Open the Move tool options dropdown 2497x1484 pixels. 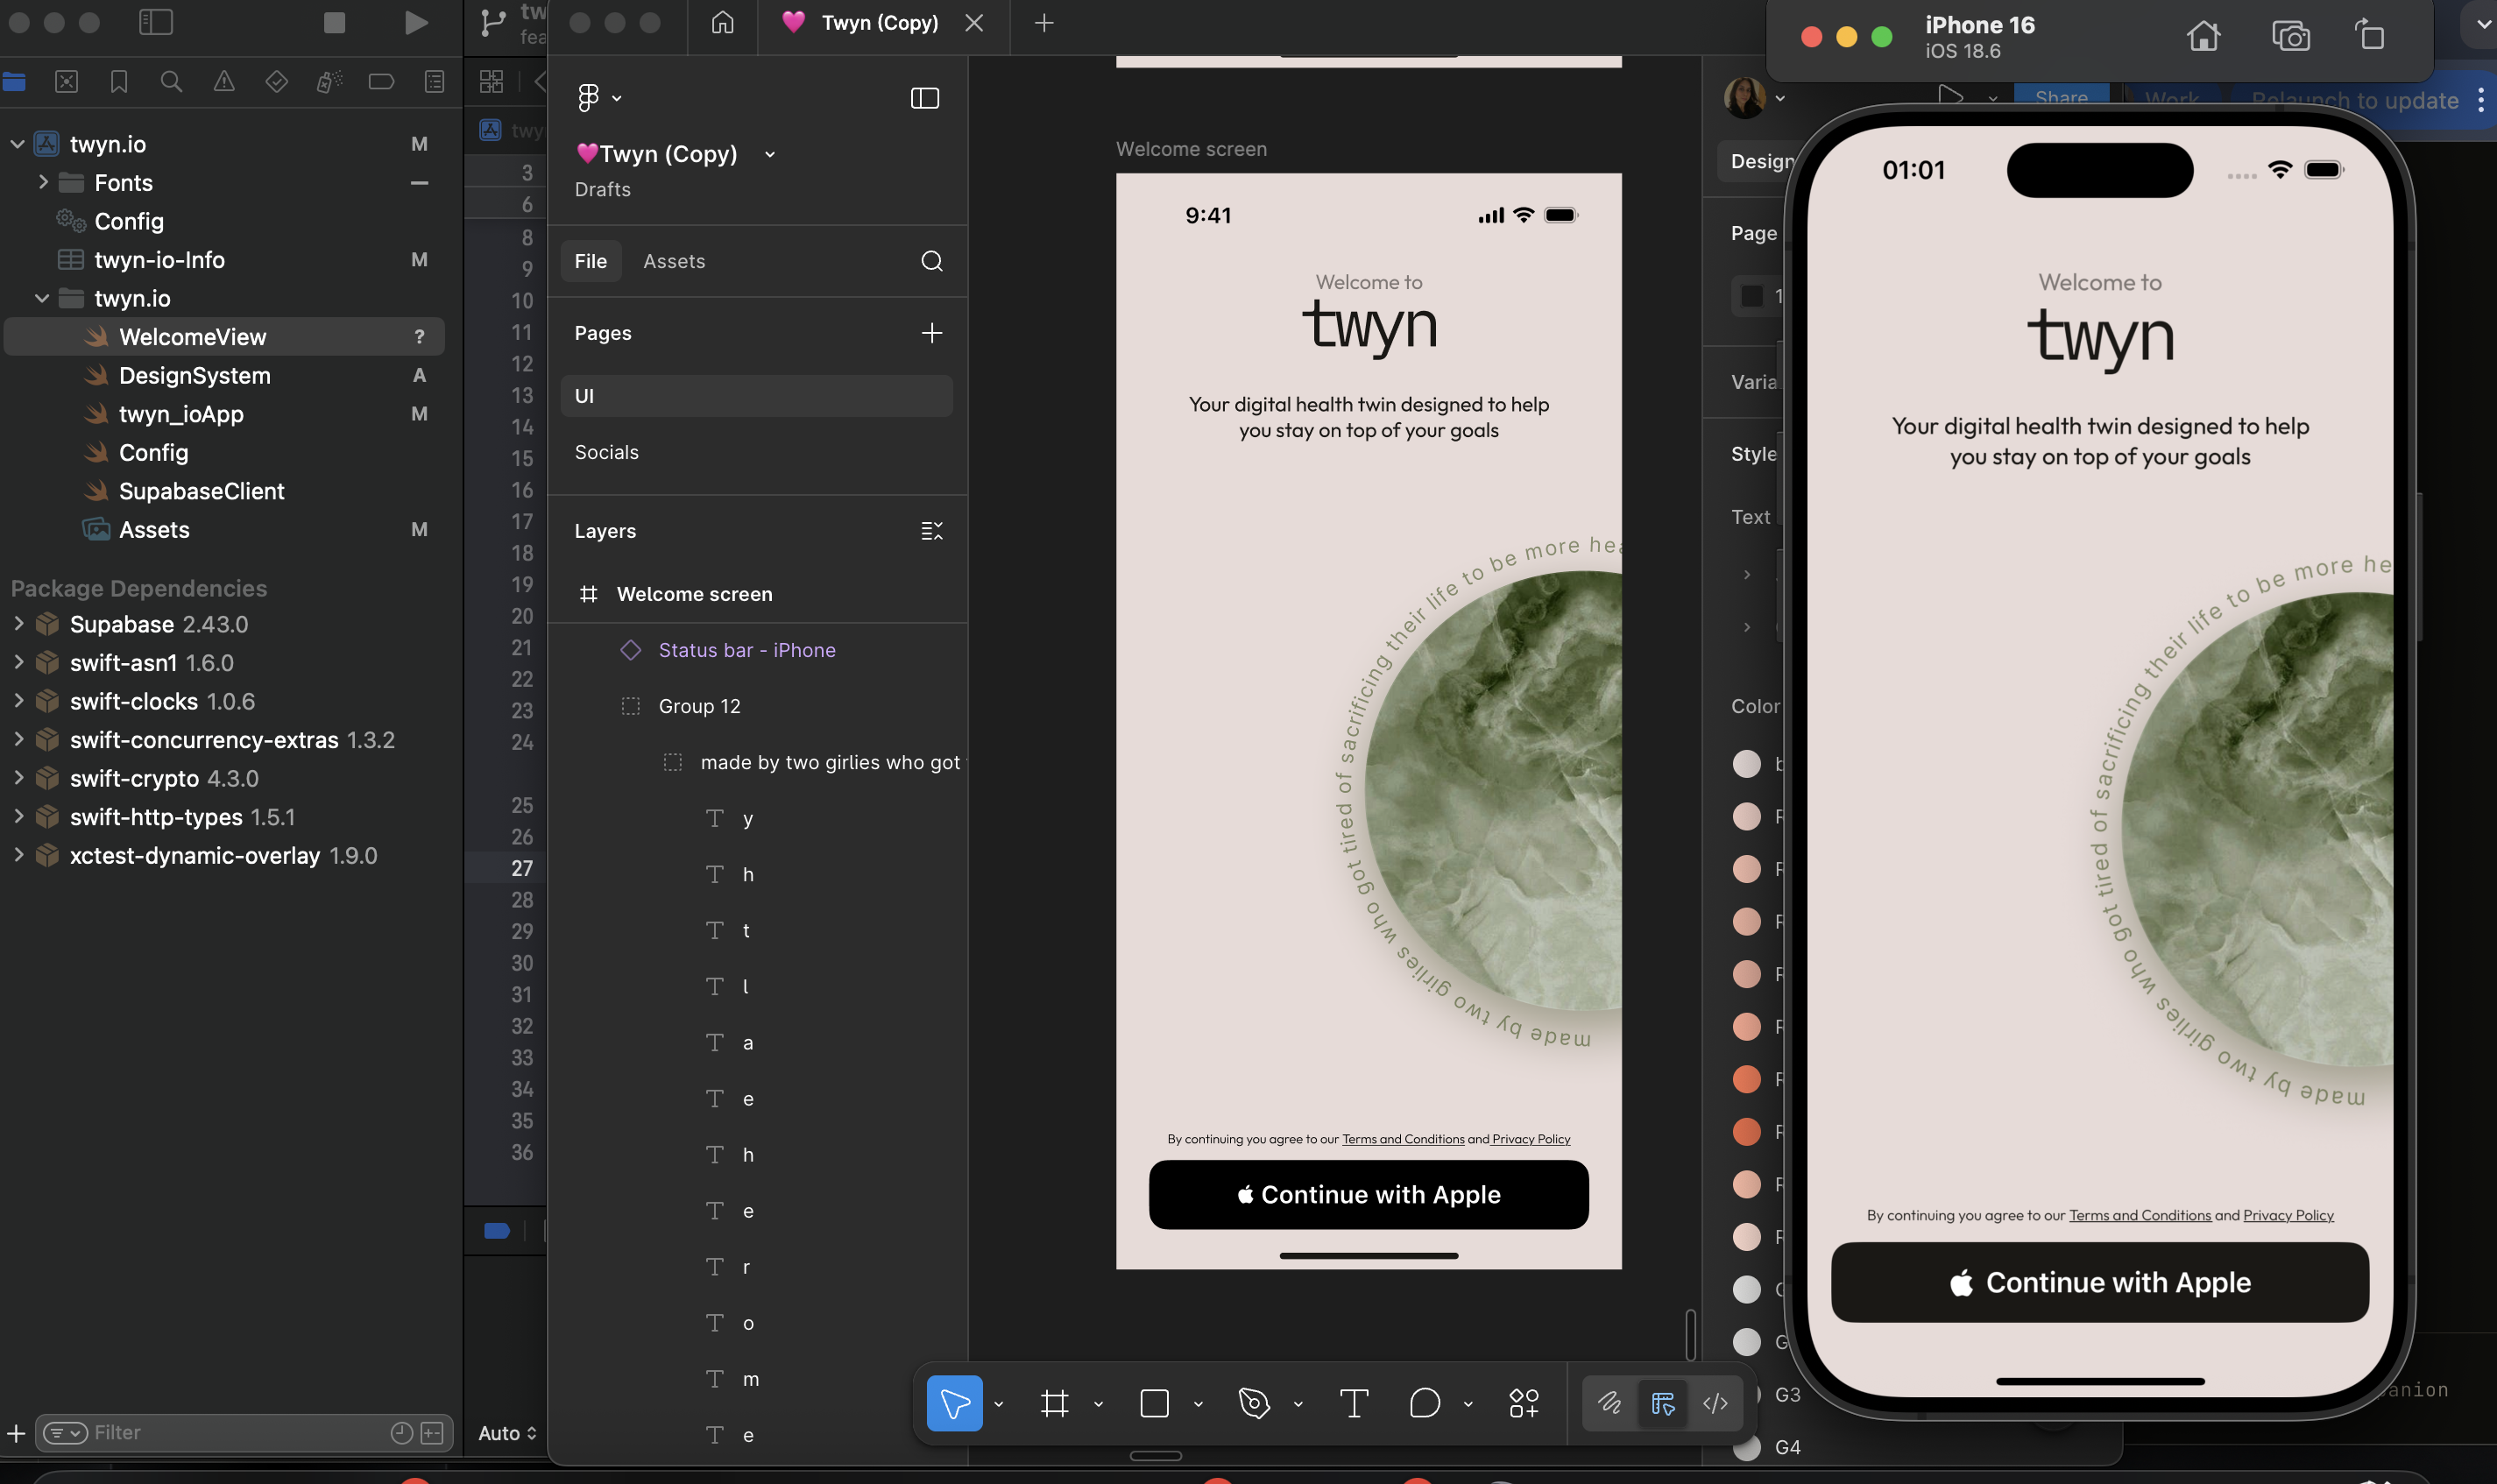click(x=998, y=1404)
